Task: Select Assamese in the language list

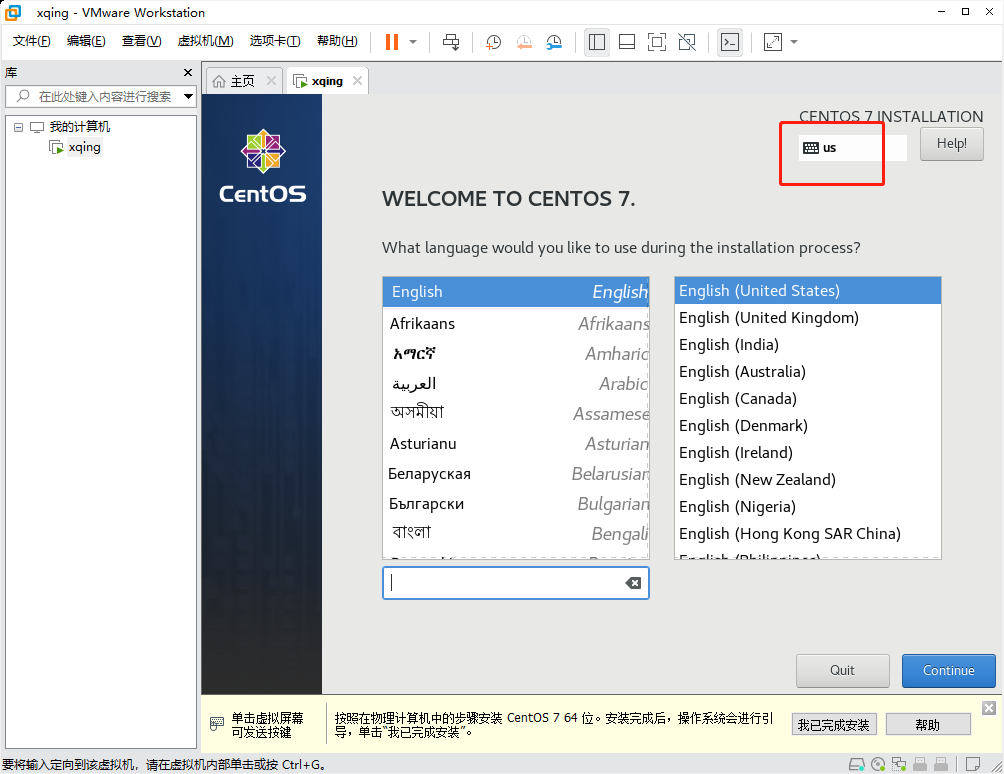Action: coord(515,414)
